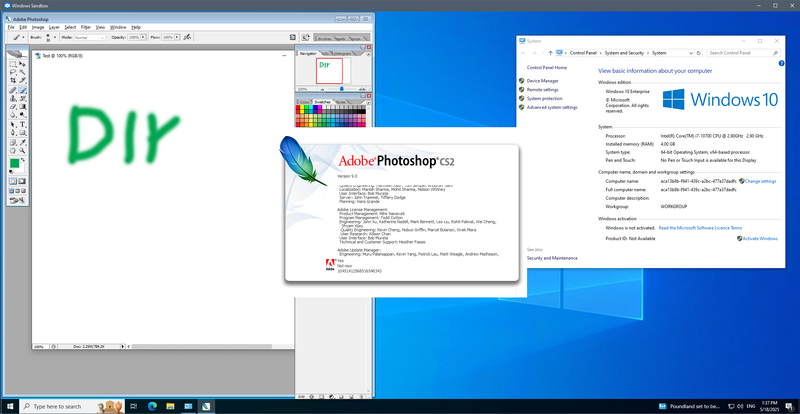Switch to the Styles tab

(x=341, y=102)
